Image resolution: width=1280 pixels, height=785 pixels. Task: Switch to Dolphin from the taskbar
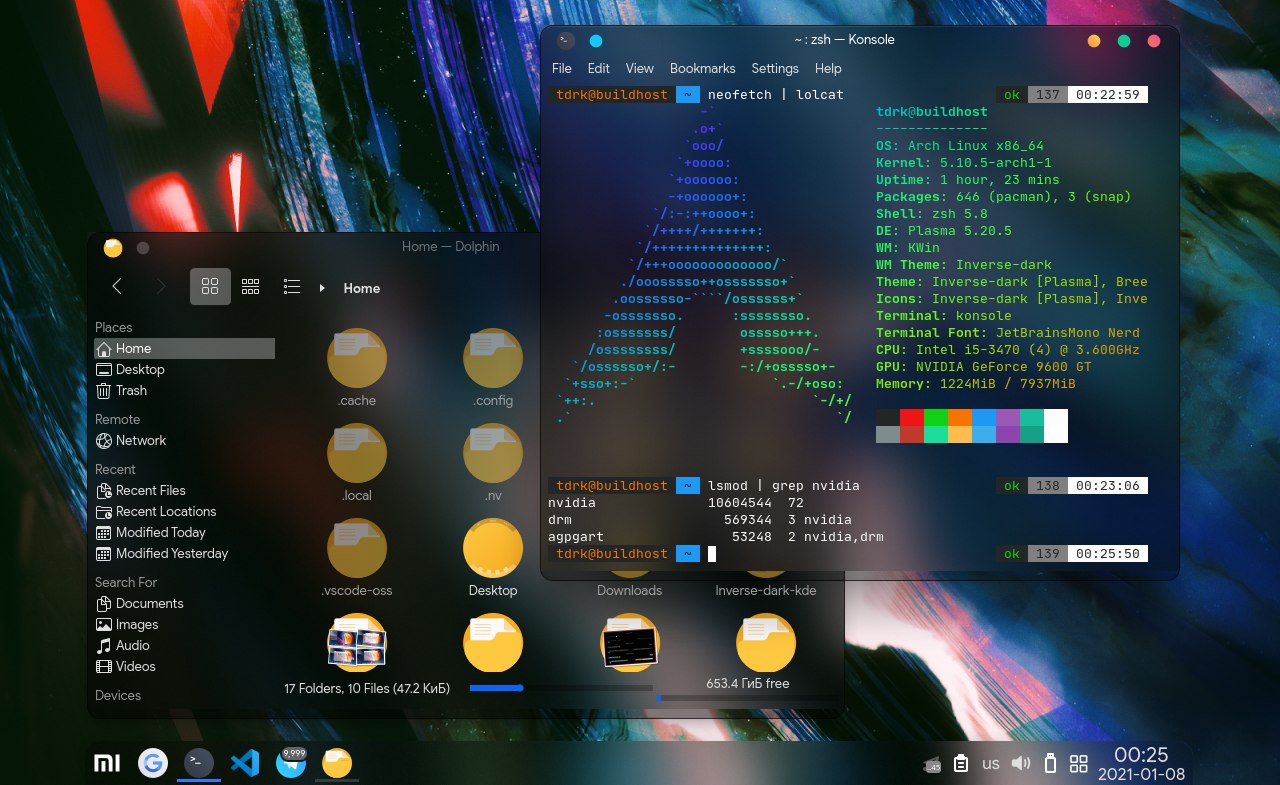337,764
